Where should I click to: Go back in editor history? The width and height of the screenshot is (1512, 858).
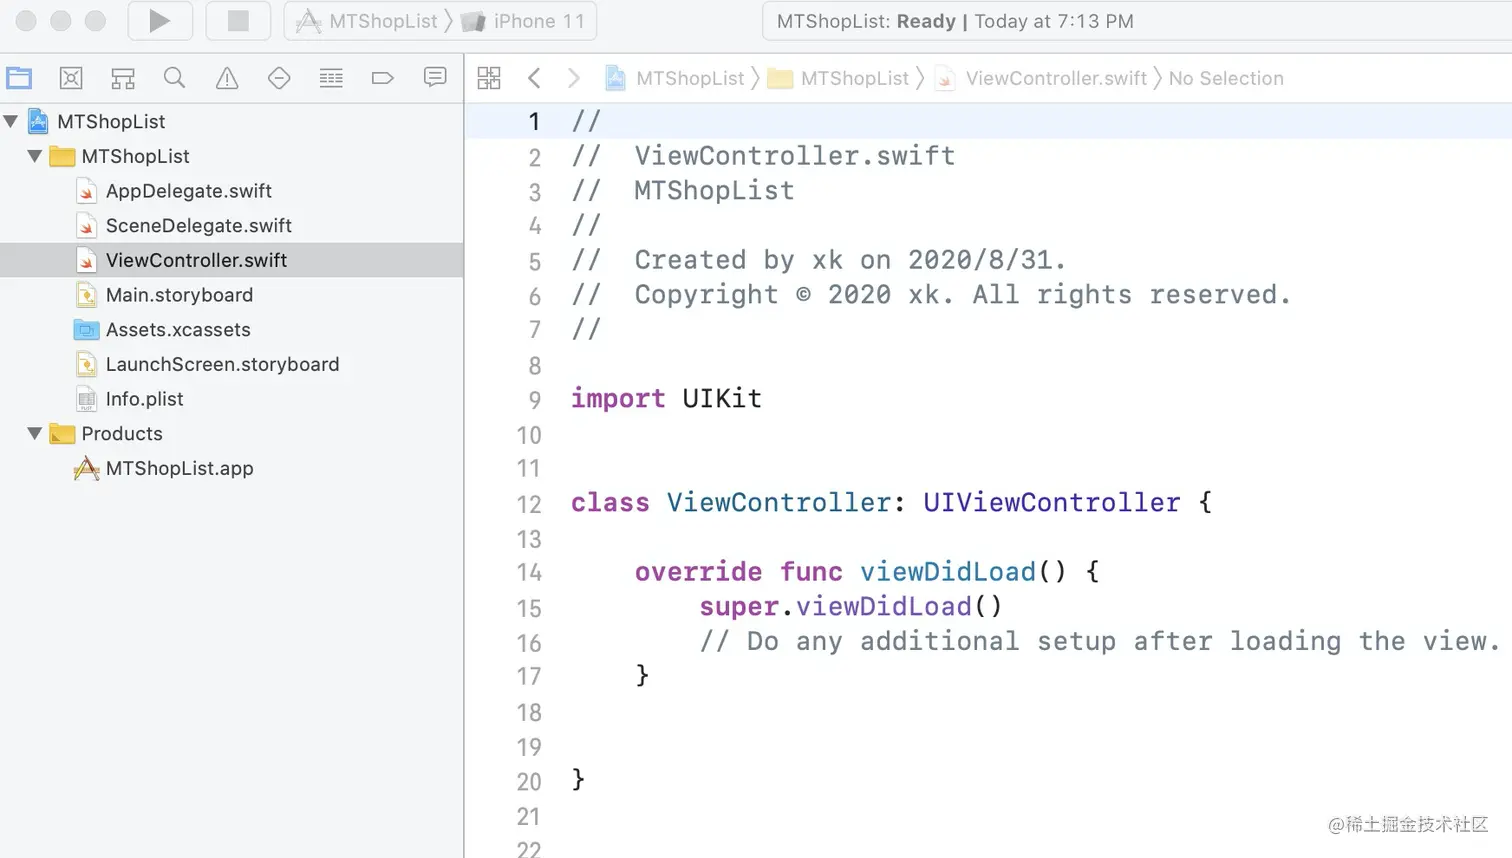click(x=534, y=78)
